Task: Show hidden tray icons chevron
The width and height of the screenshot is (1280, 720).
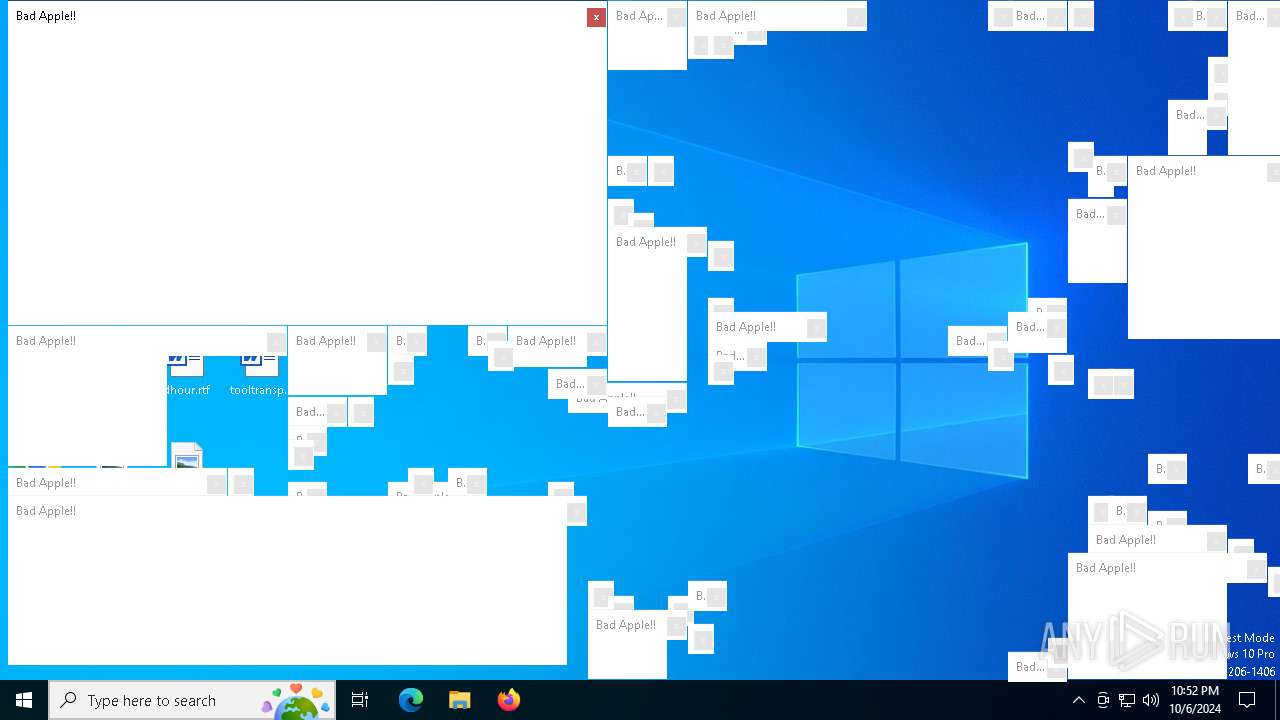Action: point(1079,700)
